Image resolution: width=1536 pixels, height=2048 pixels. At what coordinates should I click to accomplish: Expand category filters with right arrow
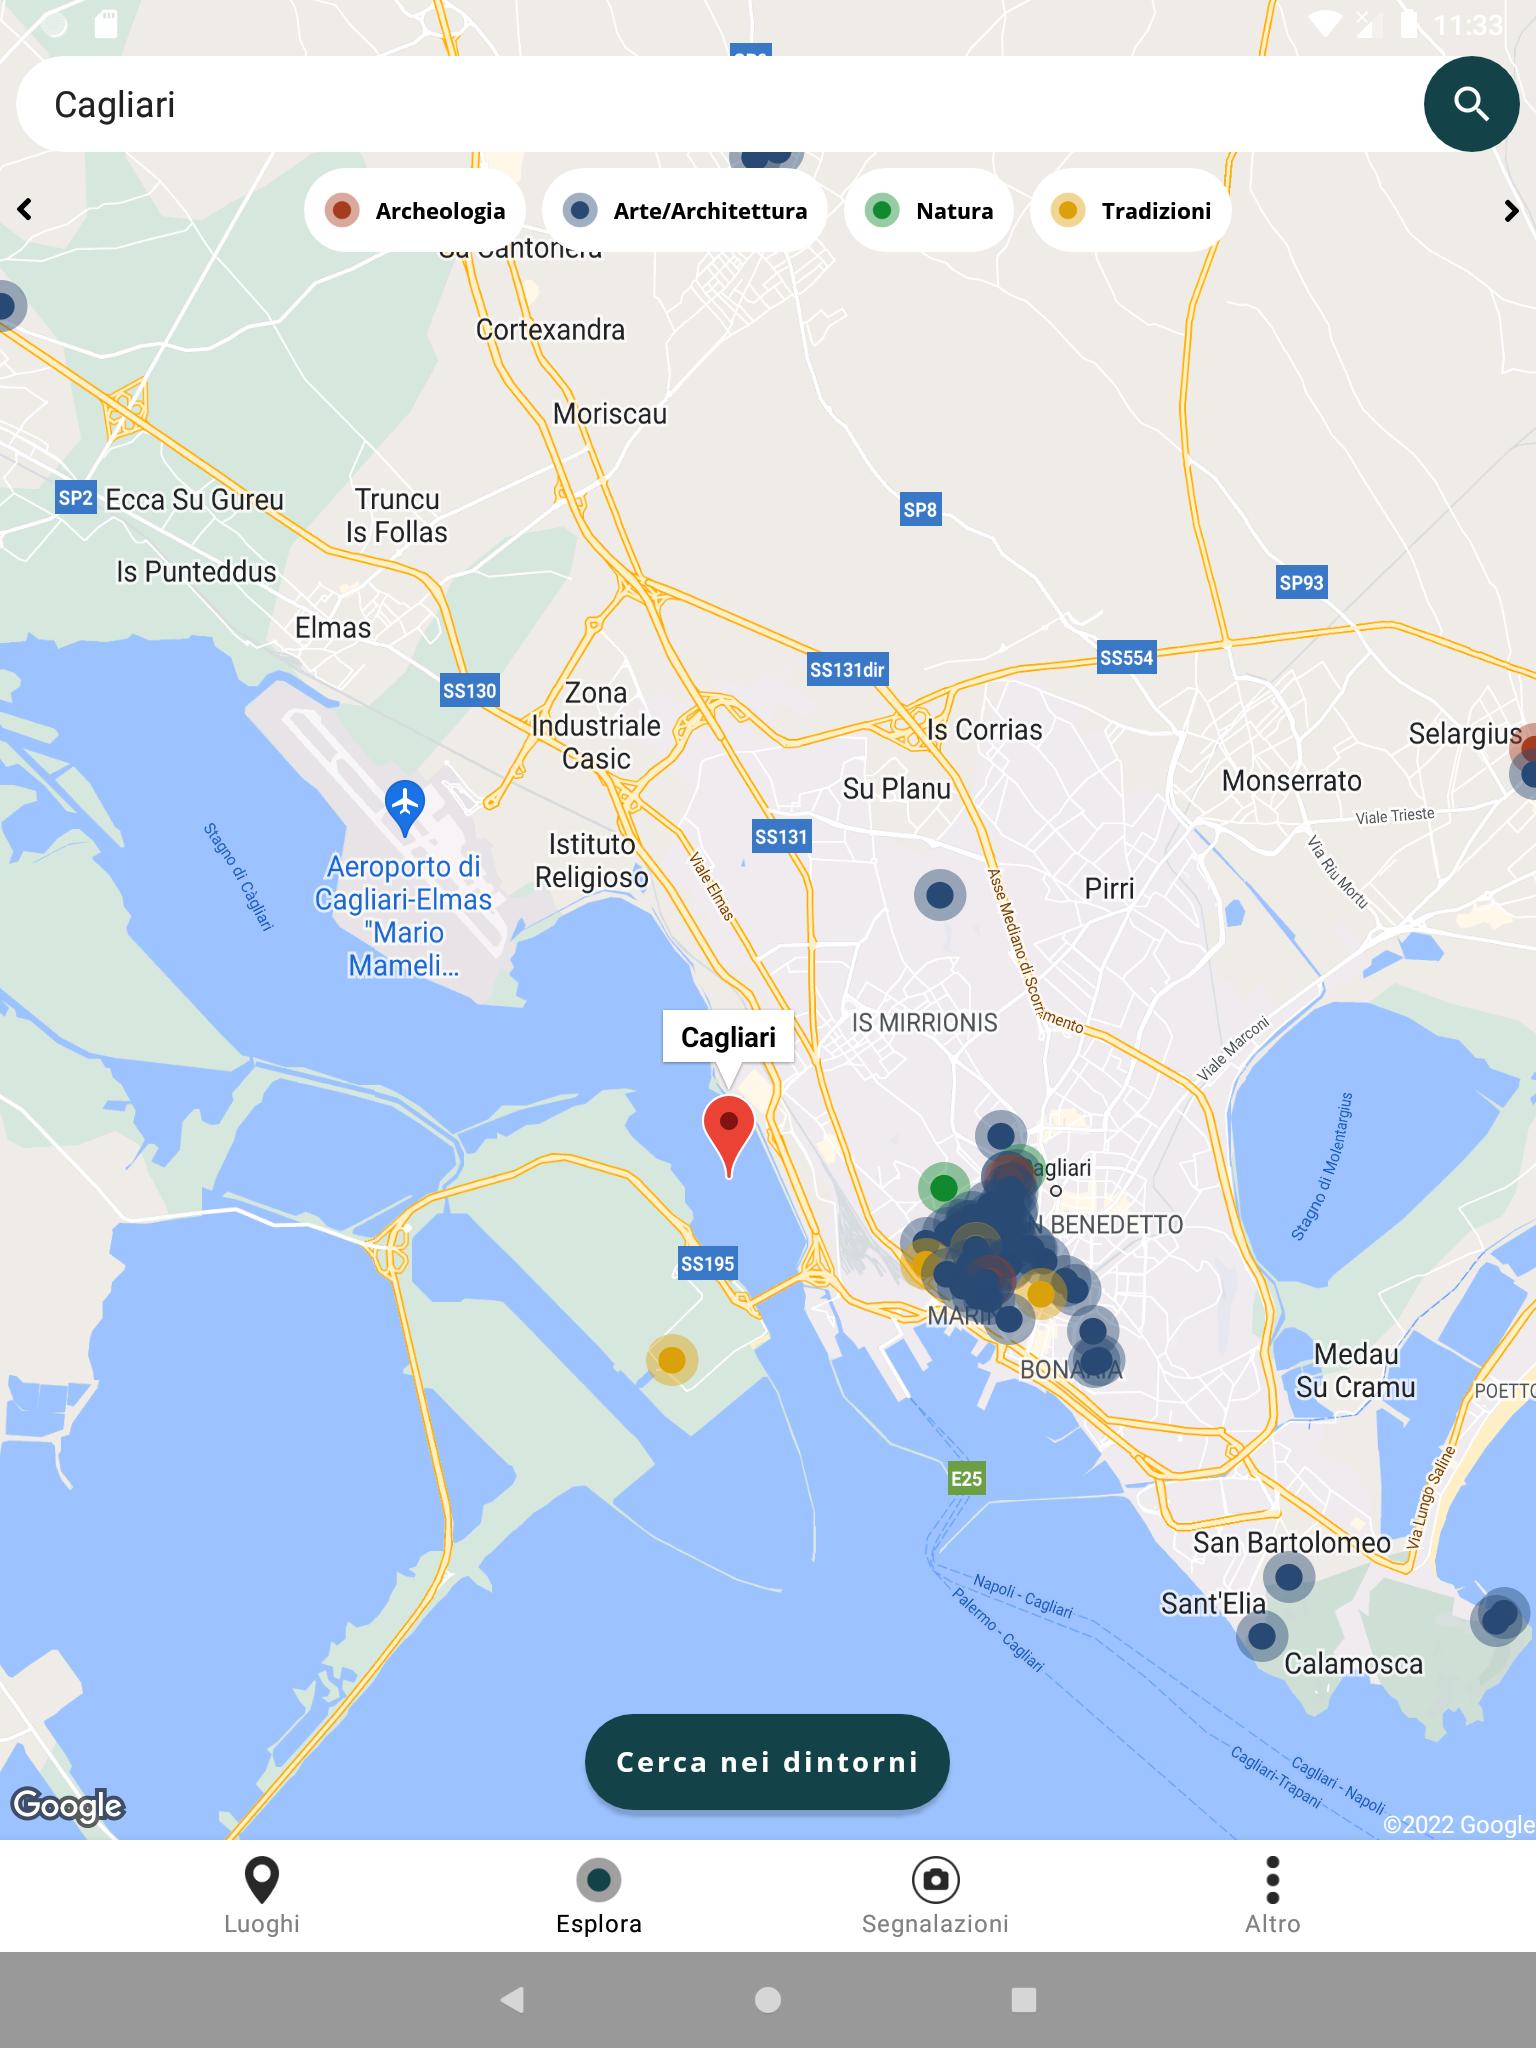(1511, 211)
